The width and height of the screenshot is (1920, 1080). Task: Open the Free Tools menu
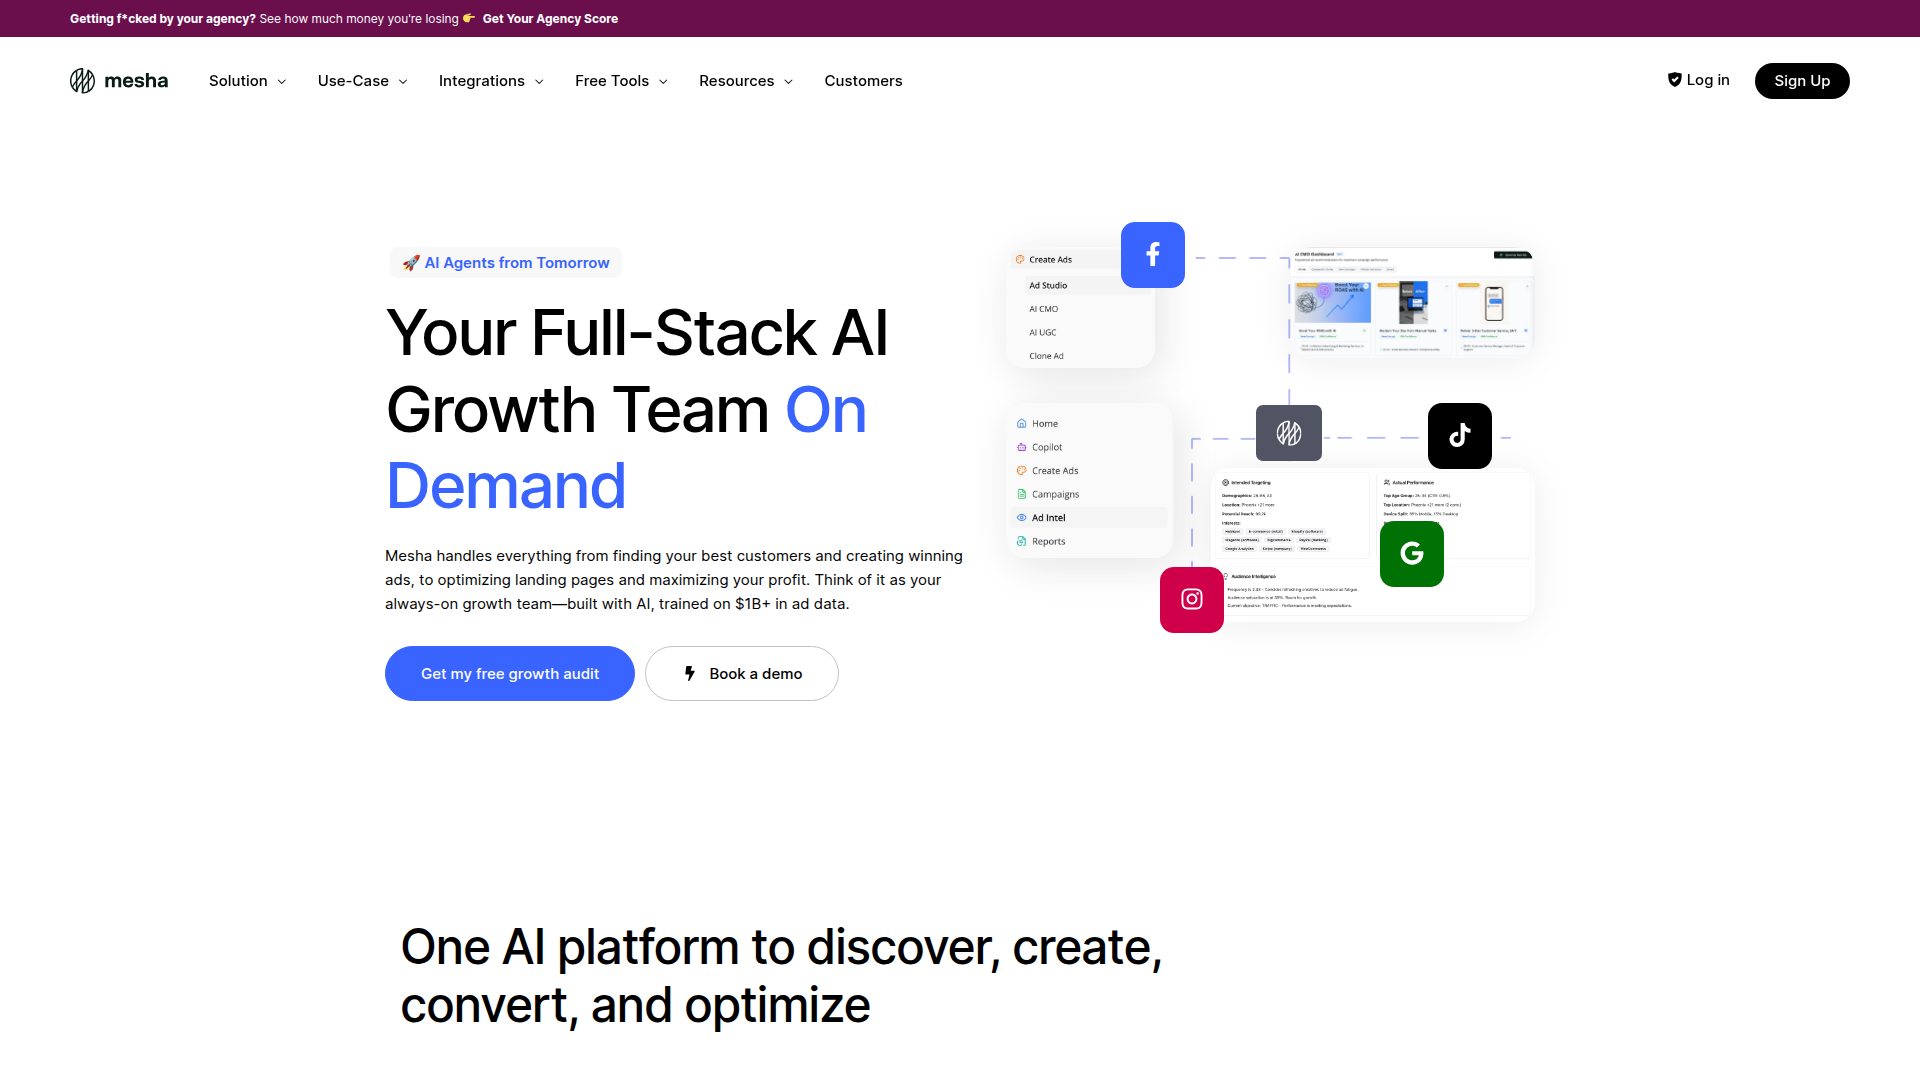621,81
